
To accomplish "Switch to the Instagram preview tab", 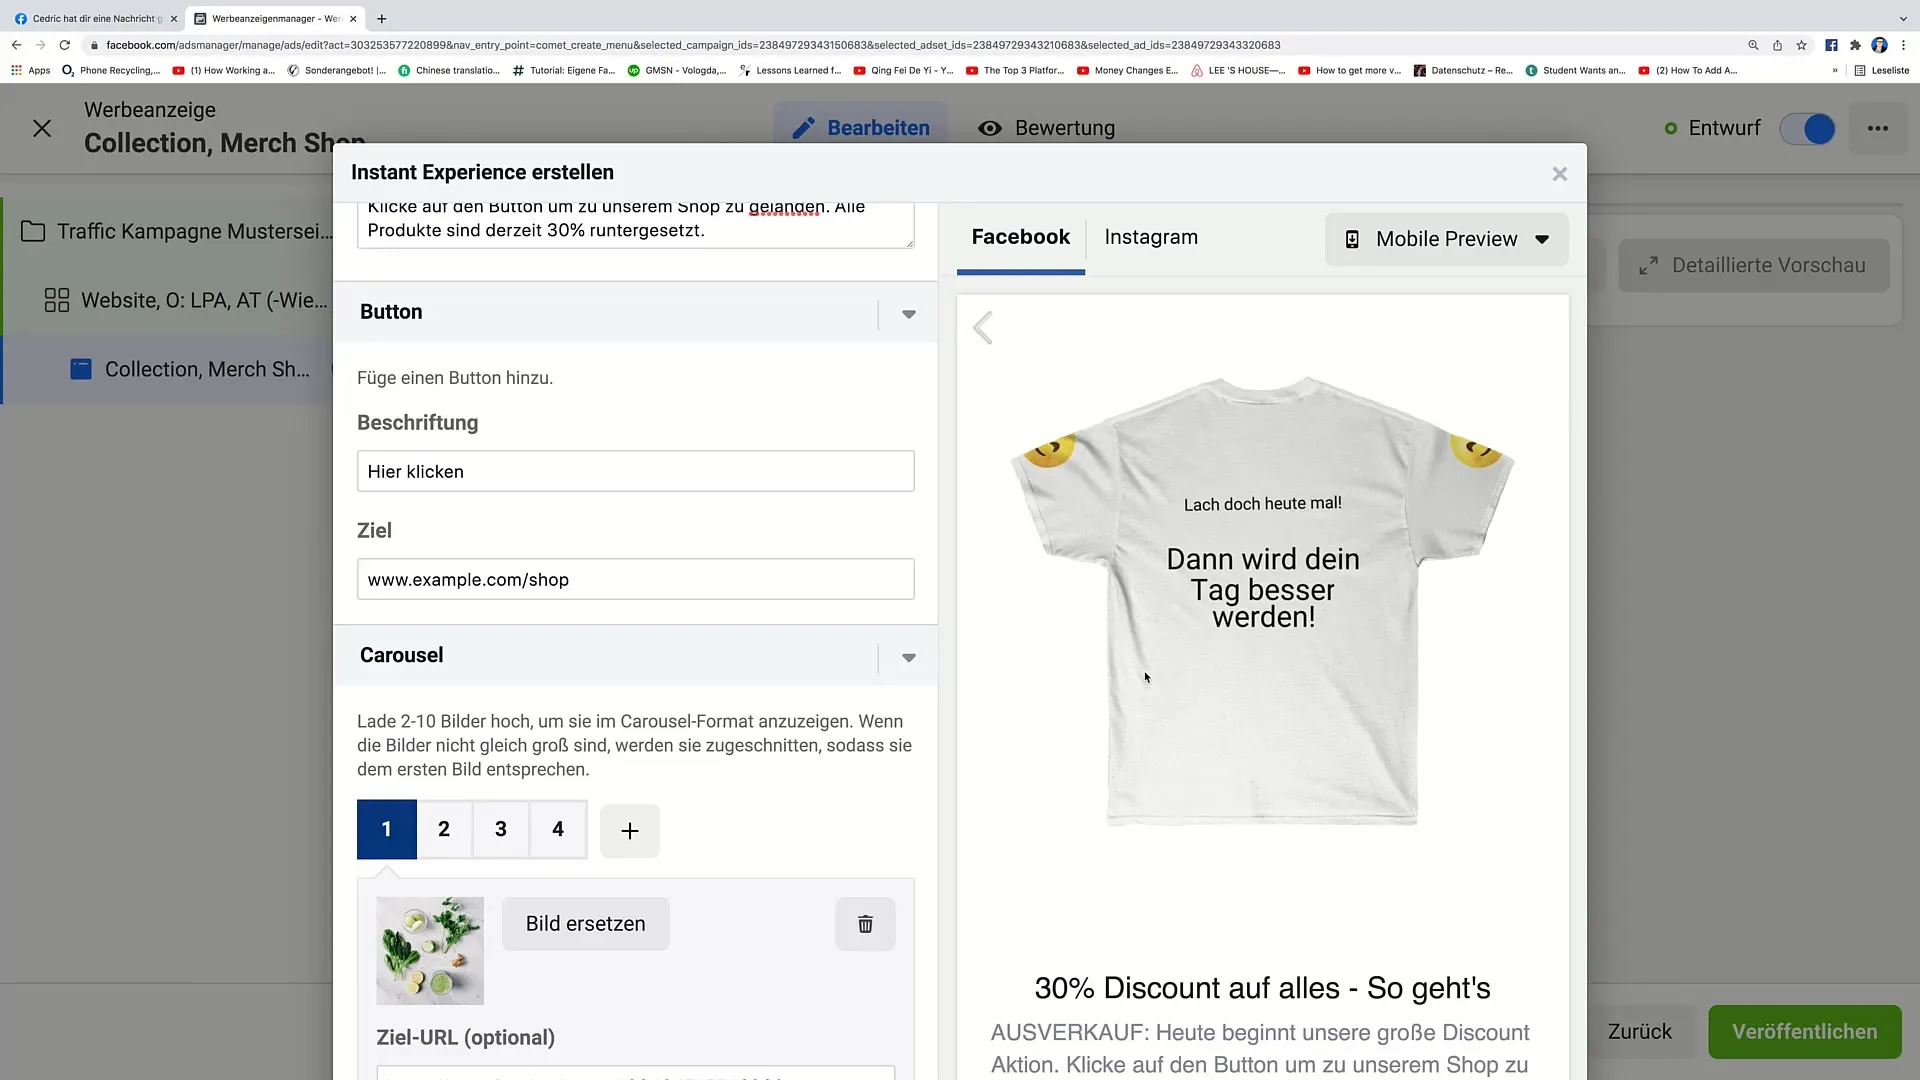I will click(x=1151, y=237).
